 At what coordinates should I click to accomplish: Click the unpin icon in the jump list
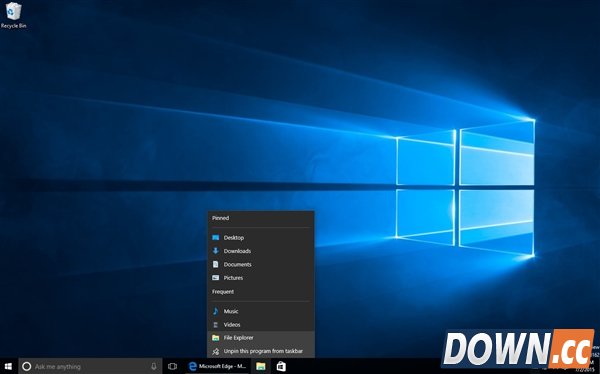click(x=215, y=351)
